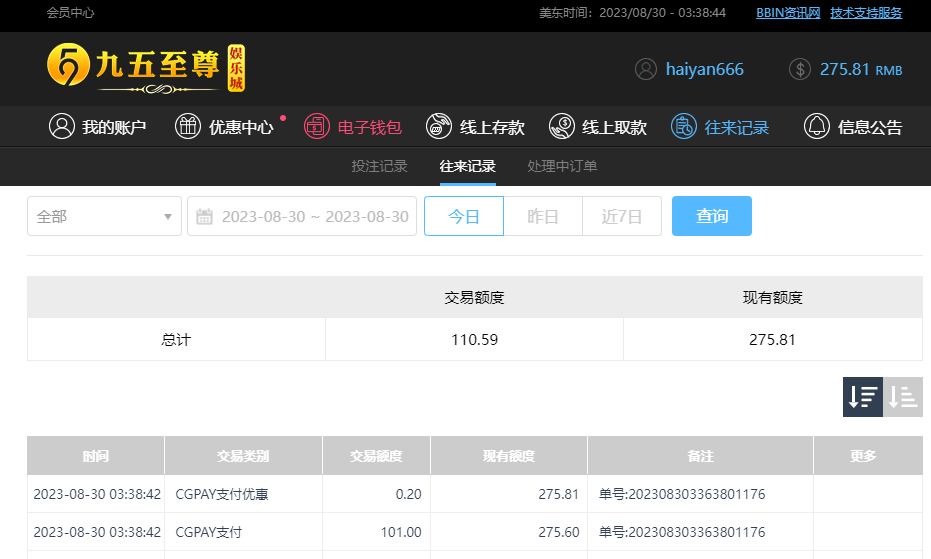Screen dimensions: 931x559
Task: Click the 信息公告 bell icon
Action: point(816,127)
